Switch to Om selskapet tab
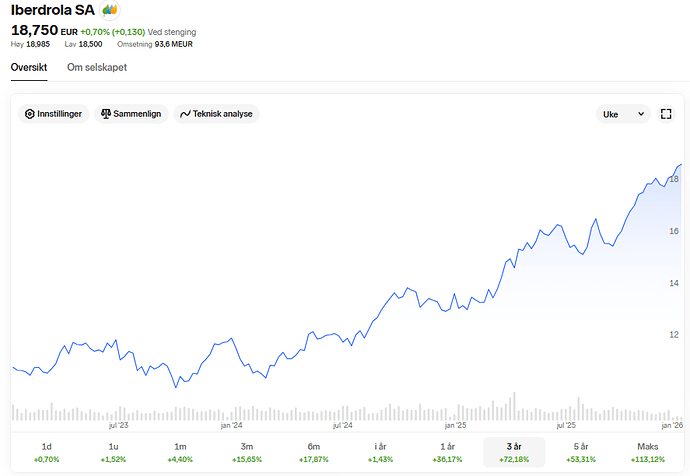This screenshot has width=690, height=476. [x=97, y=67]
